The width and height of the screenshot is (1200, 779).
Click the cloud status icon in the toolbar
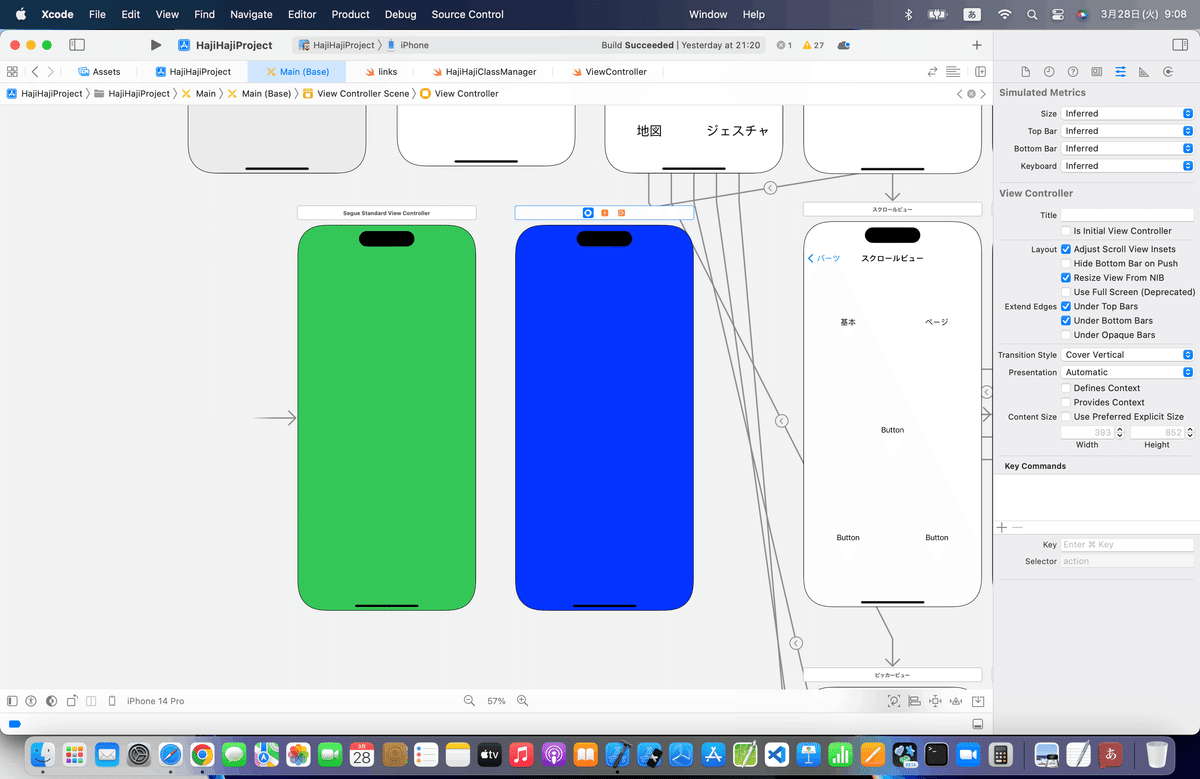pyautogui.click(x=845, y=45)
